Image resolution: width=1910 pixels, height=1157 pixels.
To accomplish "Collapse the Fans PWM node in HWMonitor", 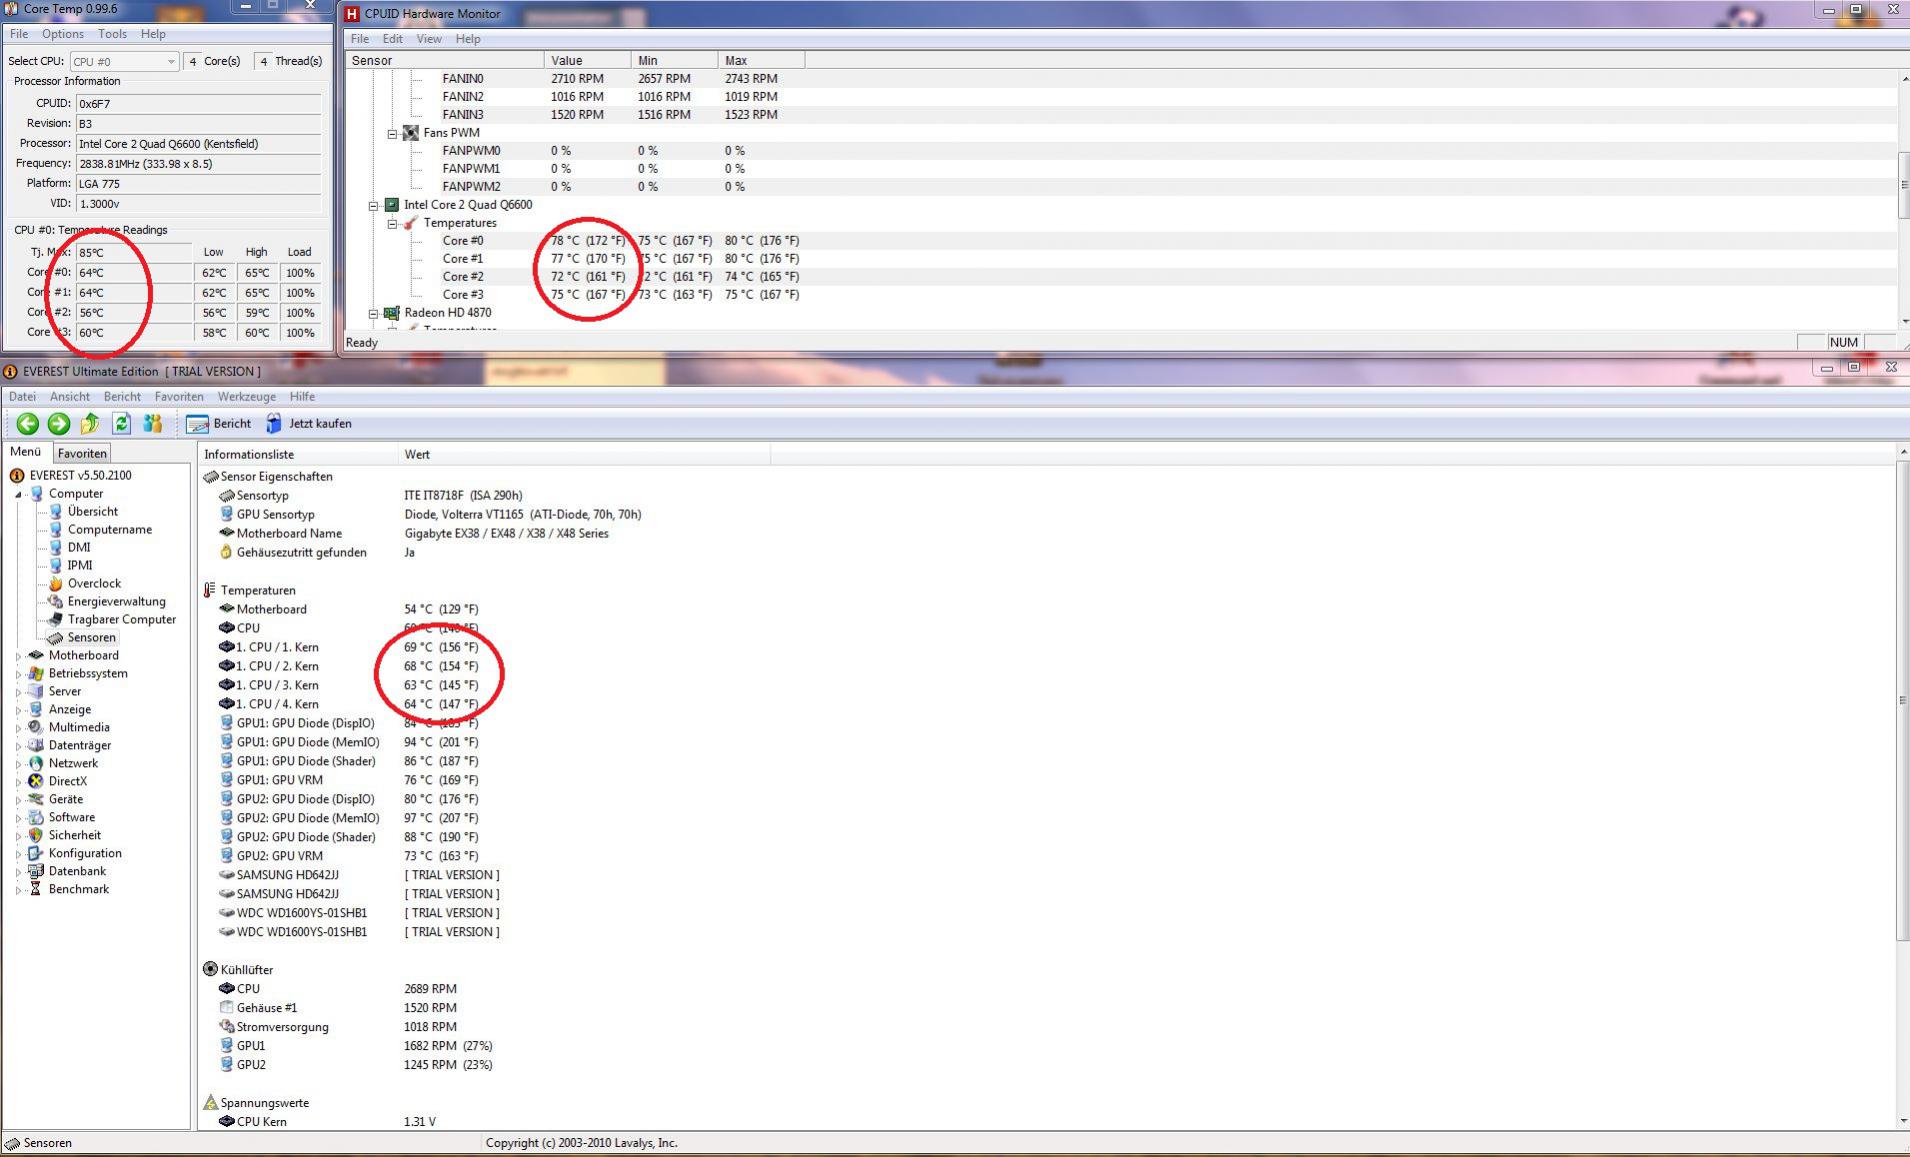I will 392,134.
